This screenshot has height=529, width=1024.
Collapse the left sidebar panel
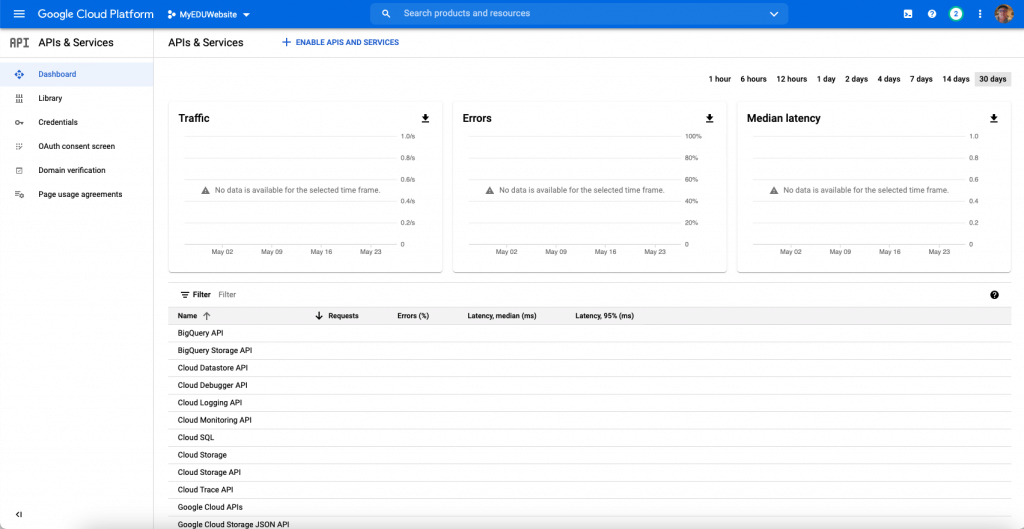click(x=19, y=515)
